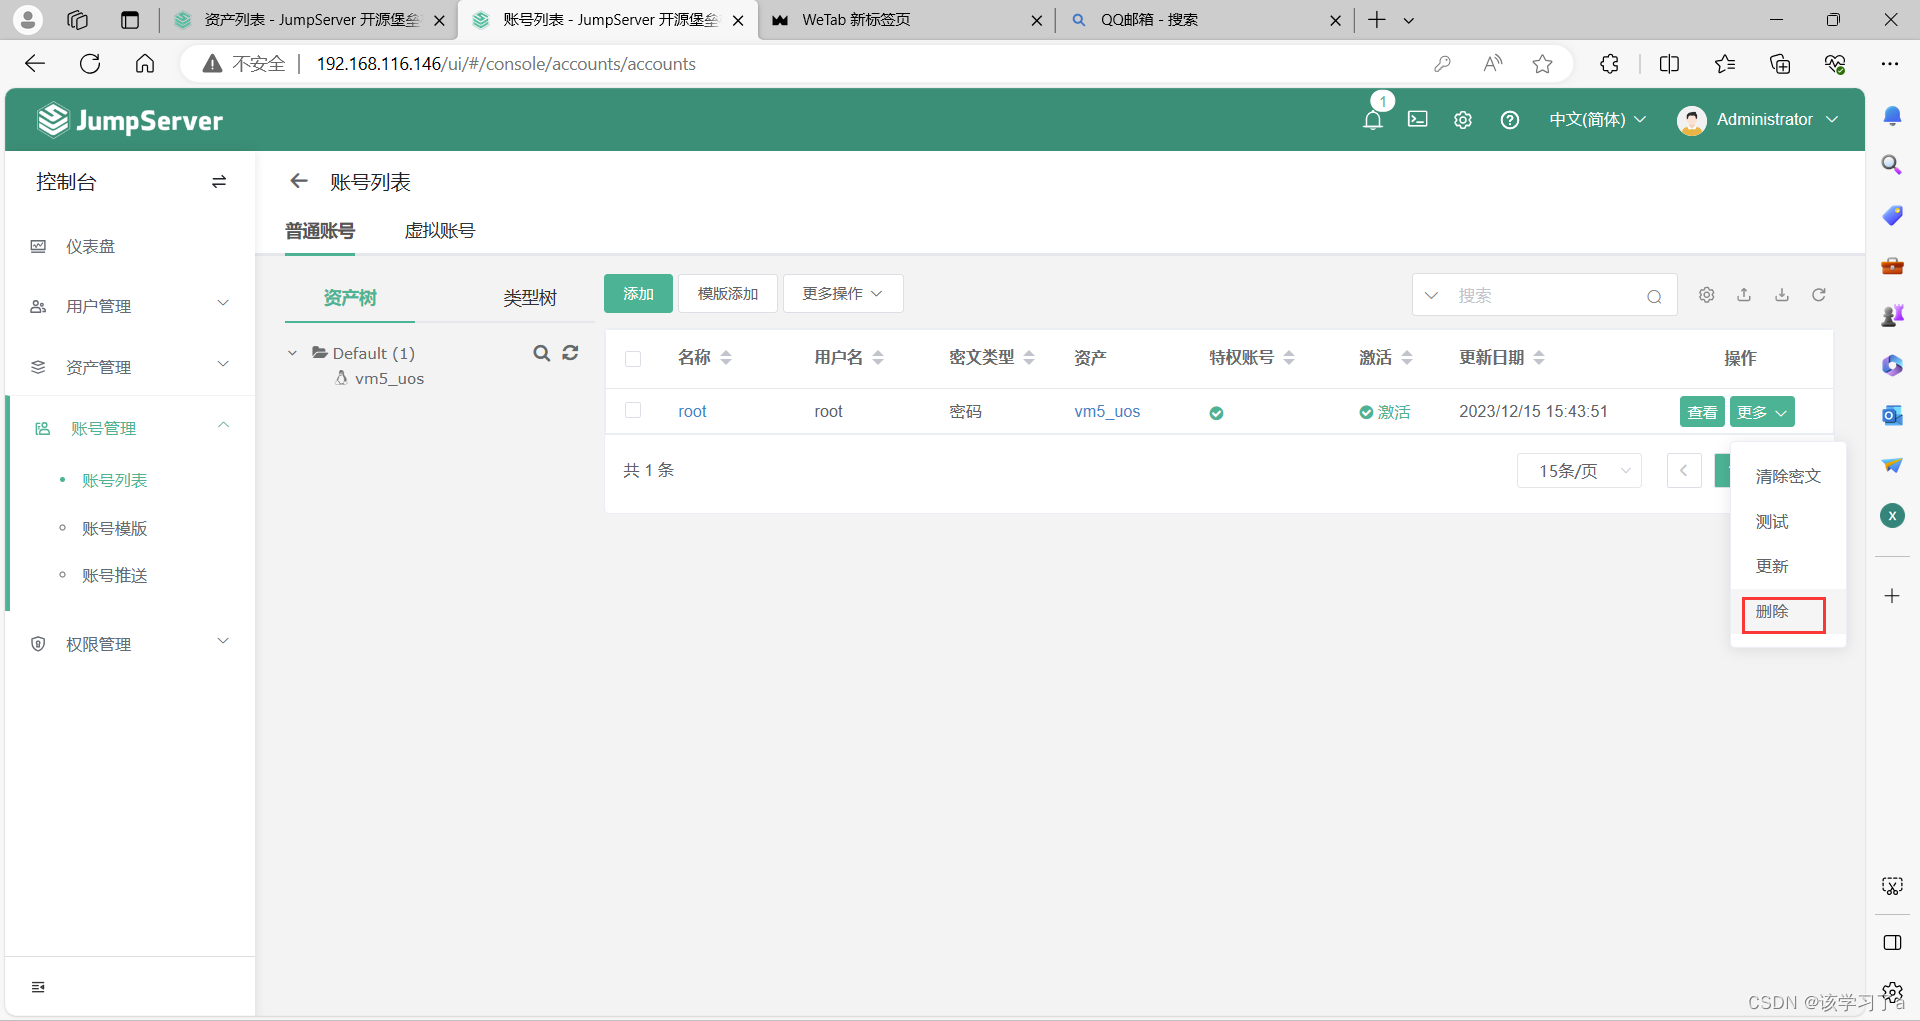Search the asset tree with magnifier icon
The image size is (1920, 1021).
tap(541, 353)
